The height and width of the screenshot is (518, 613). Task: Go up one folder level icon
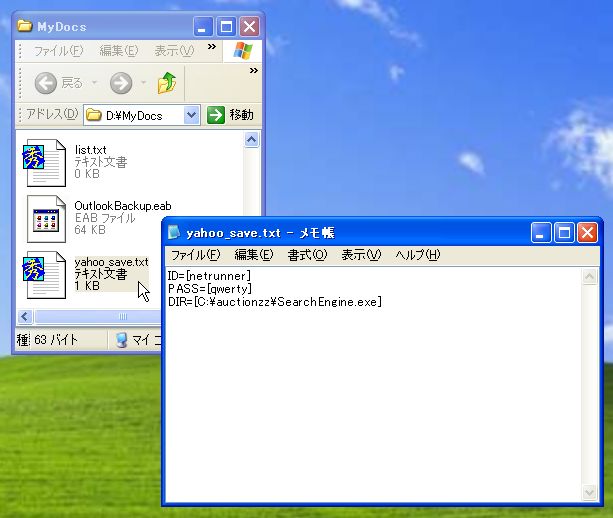[167, 82]
